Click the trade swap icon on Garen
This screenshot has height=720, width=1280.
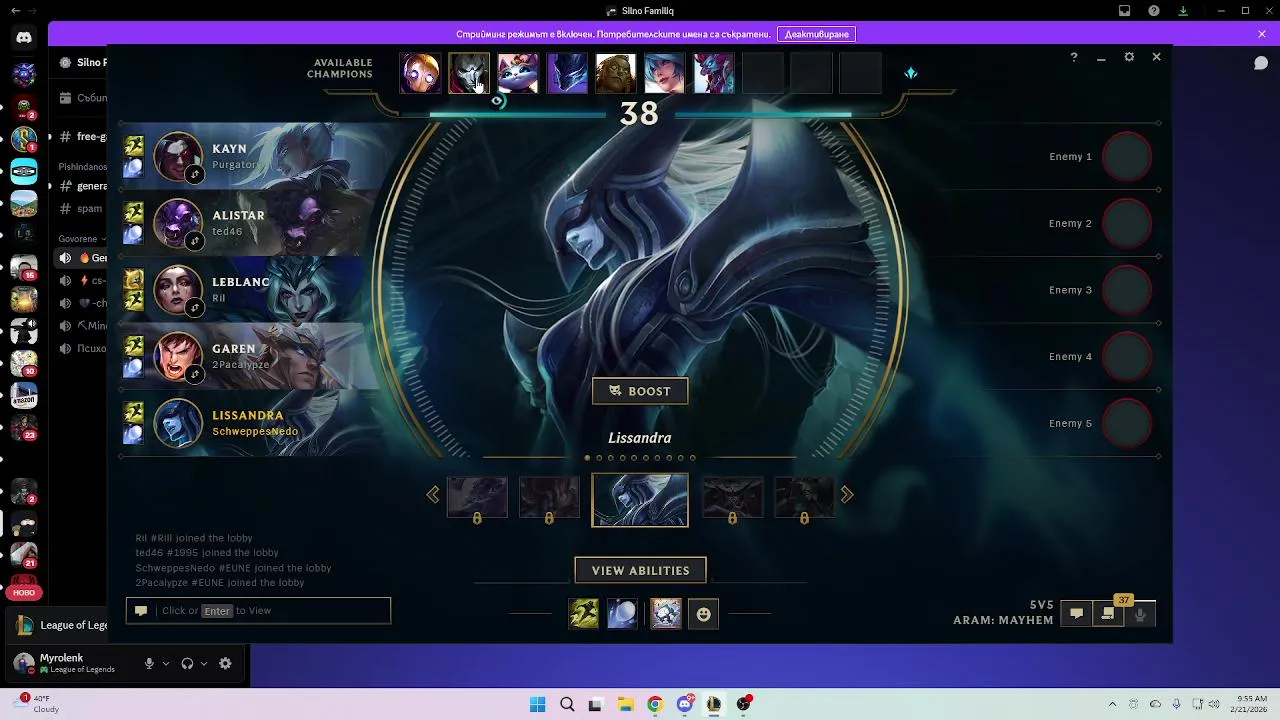[195, 374]
